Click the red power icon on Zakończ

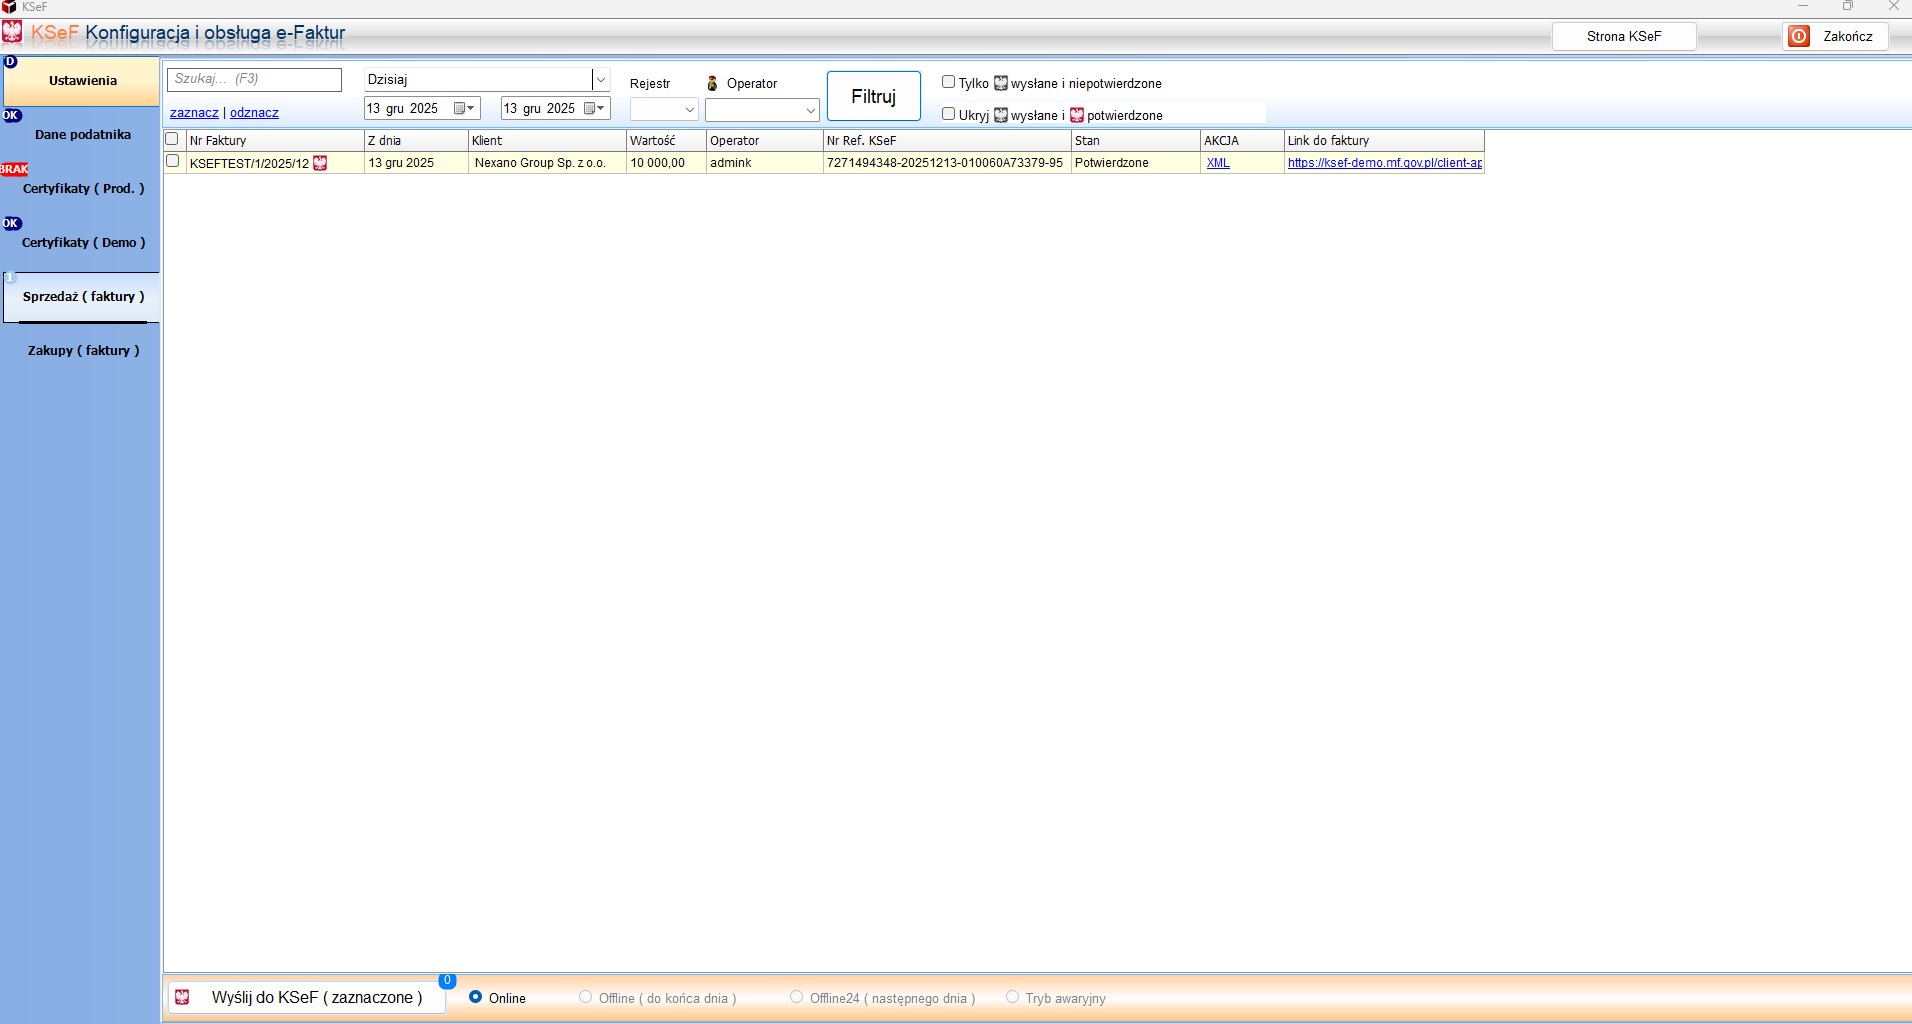coord(1799,37)
